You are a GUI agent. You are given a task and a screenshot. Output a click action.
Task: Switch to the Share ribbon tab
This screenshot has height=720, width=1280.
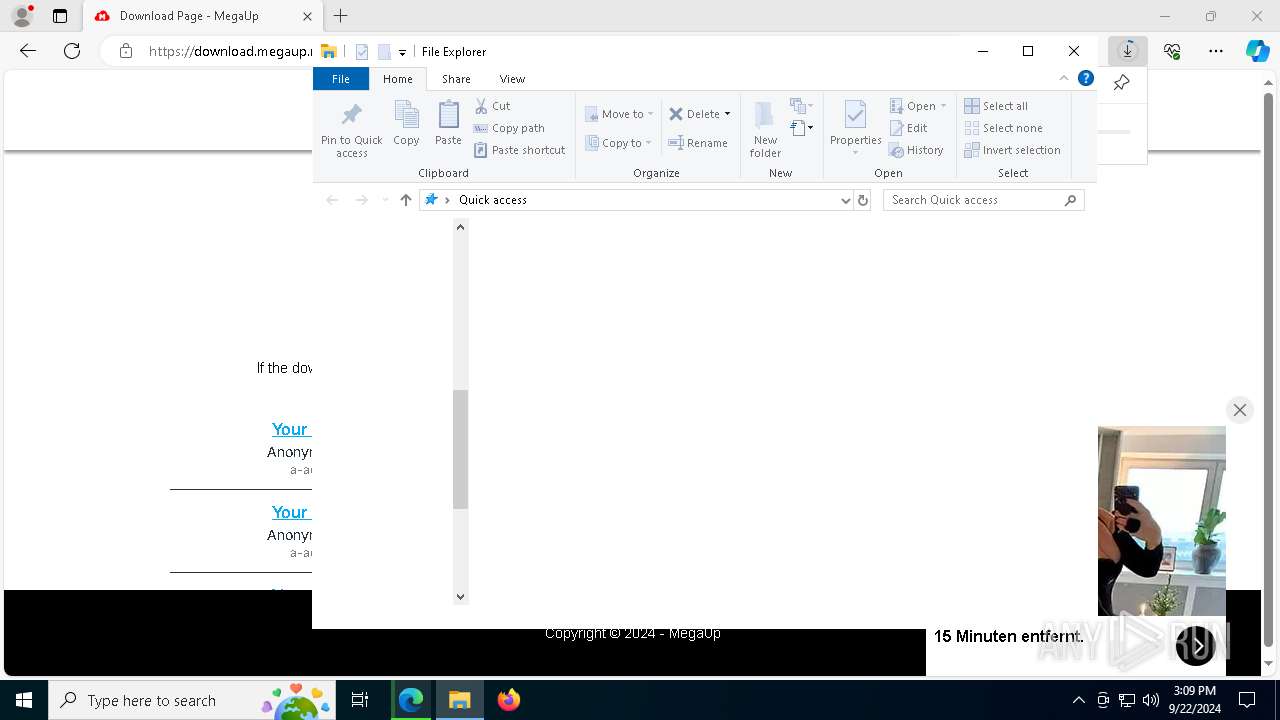pyautogui.click(x=456, y=79)
